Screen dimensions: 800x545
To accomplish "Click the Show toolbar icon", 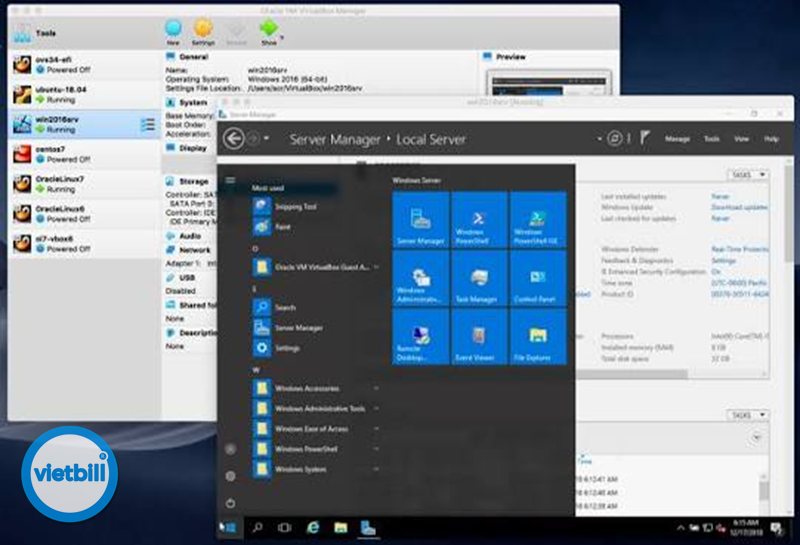I will pyautogui.click(x=269, y=32).
